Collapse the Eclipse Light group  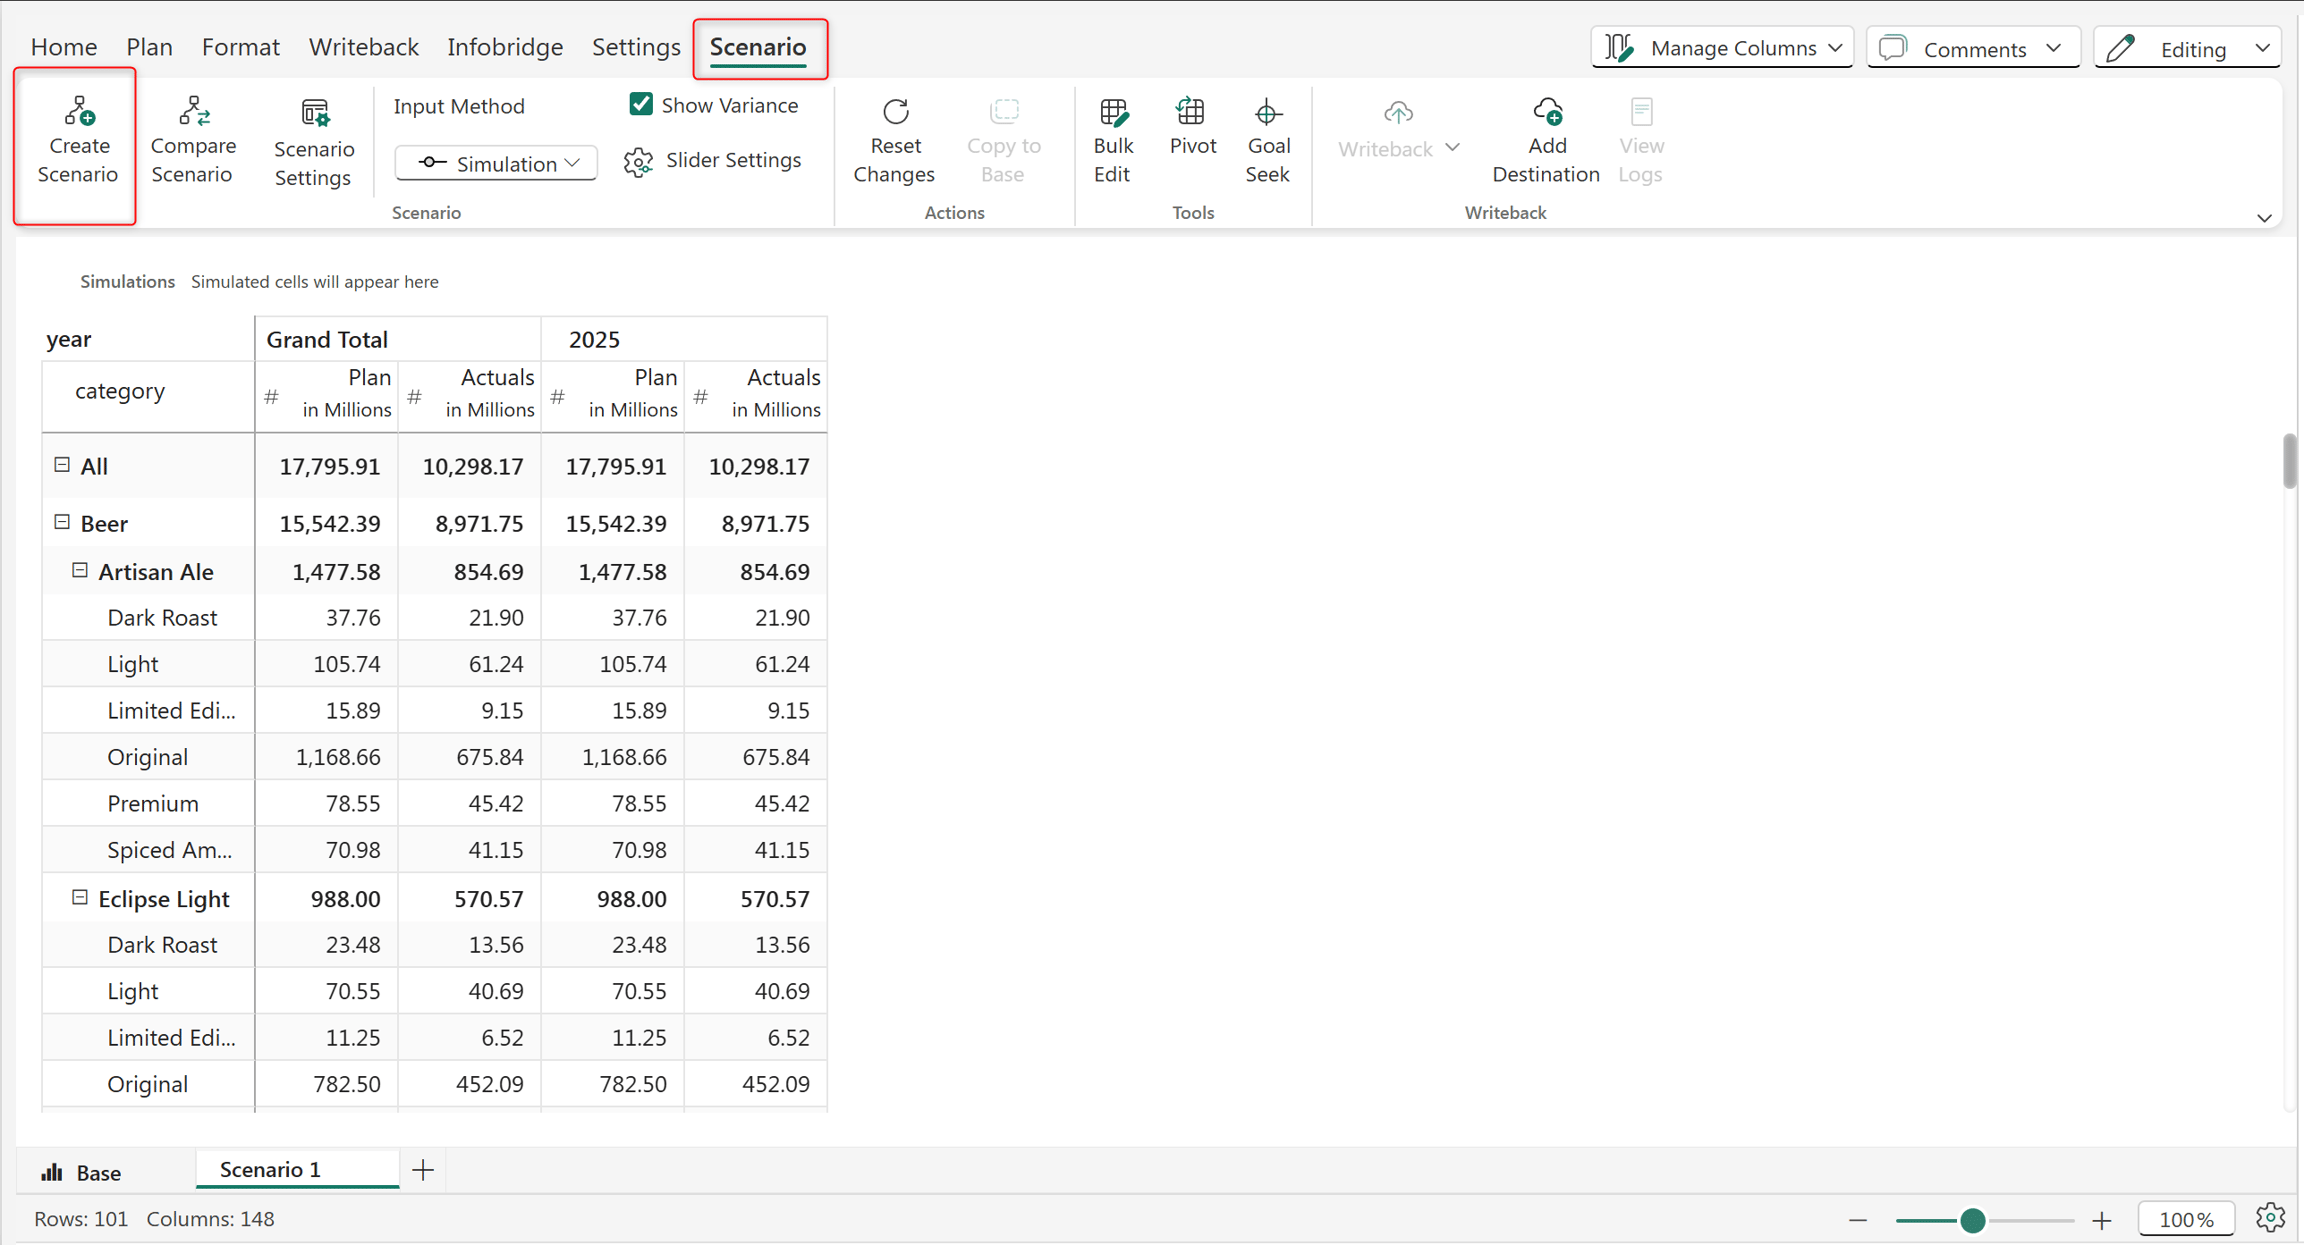coord(80,897)
